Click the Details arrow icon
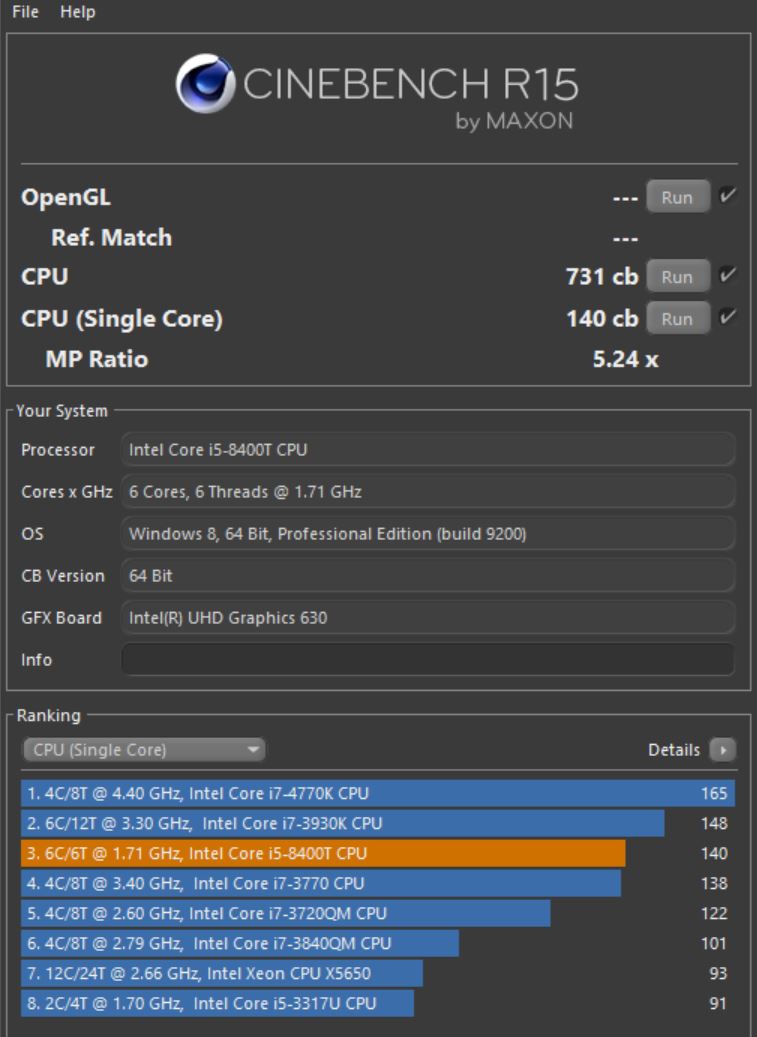Viewport: 757px width, 1037px height. [x=722, y=750]
